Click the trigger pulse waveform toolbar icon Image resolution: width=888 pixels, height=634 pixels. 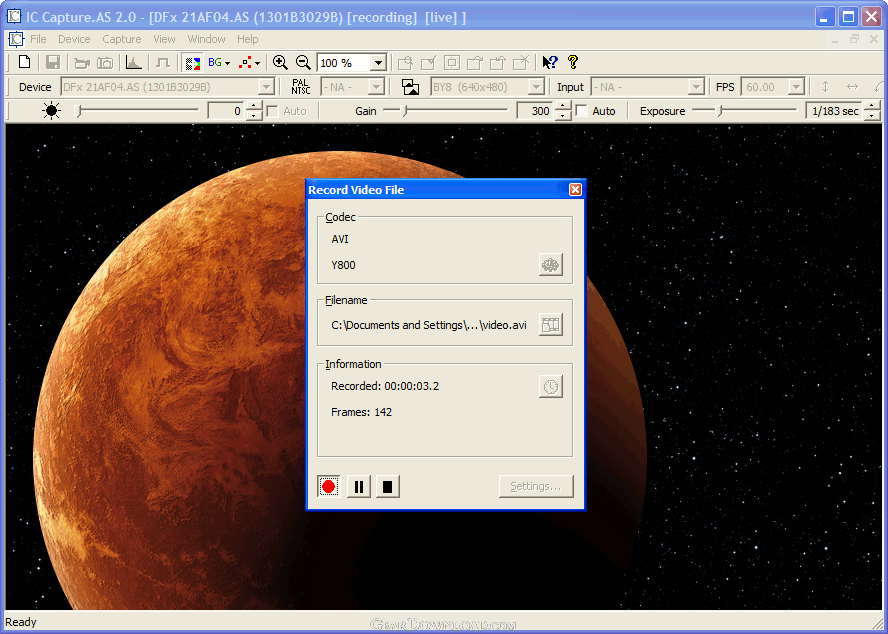[163, 62]
